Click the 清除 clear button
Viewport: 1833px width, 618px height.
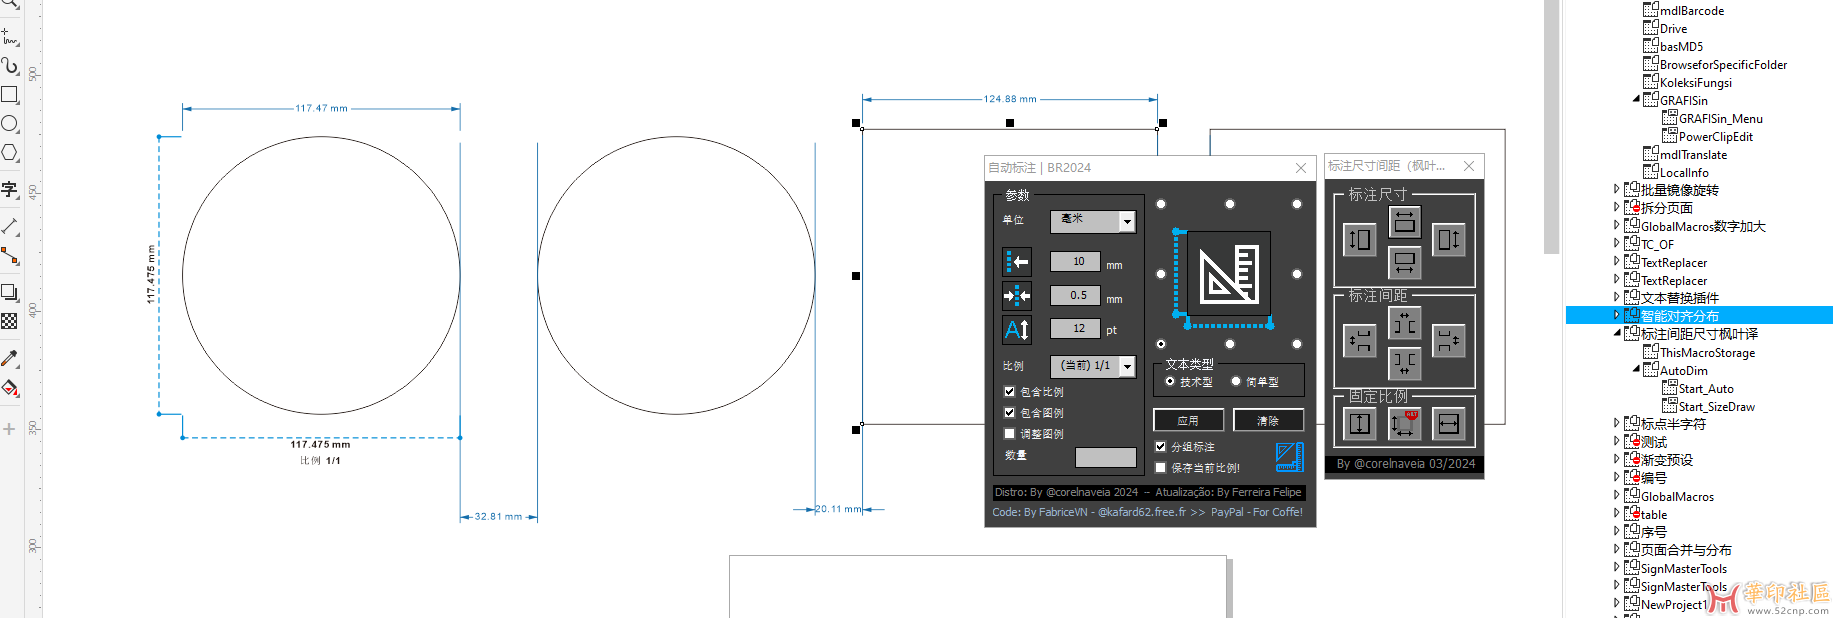pyautogui.click(x=1268, y=420)
